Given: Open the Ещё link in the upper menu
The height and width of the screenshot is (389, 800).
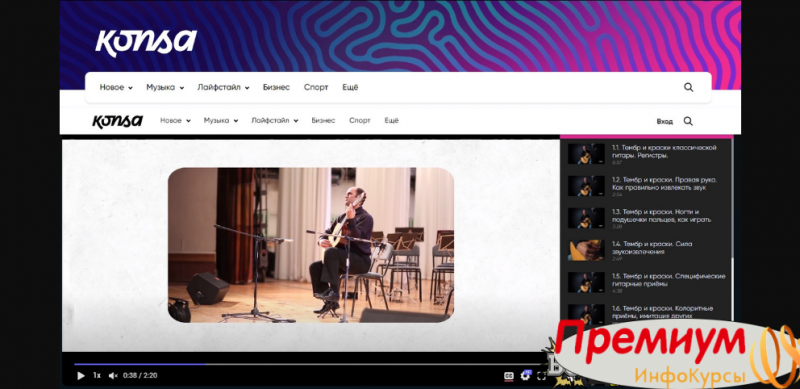Looking at the screenshot, I should pos(350,87).
